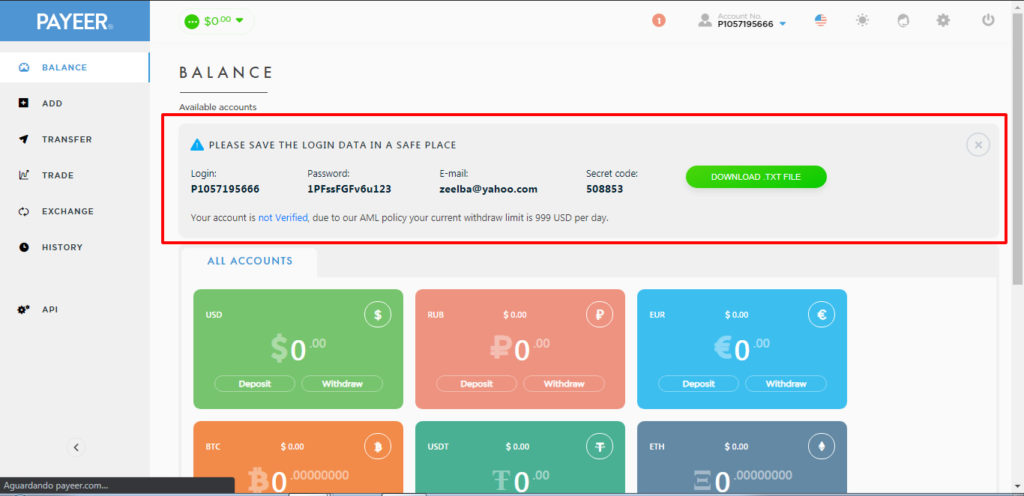Screen dimensions: 1024x496
Task: Collapse the sidebar with the chevron
Action: [76, 447]
